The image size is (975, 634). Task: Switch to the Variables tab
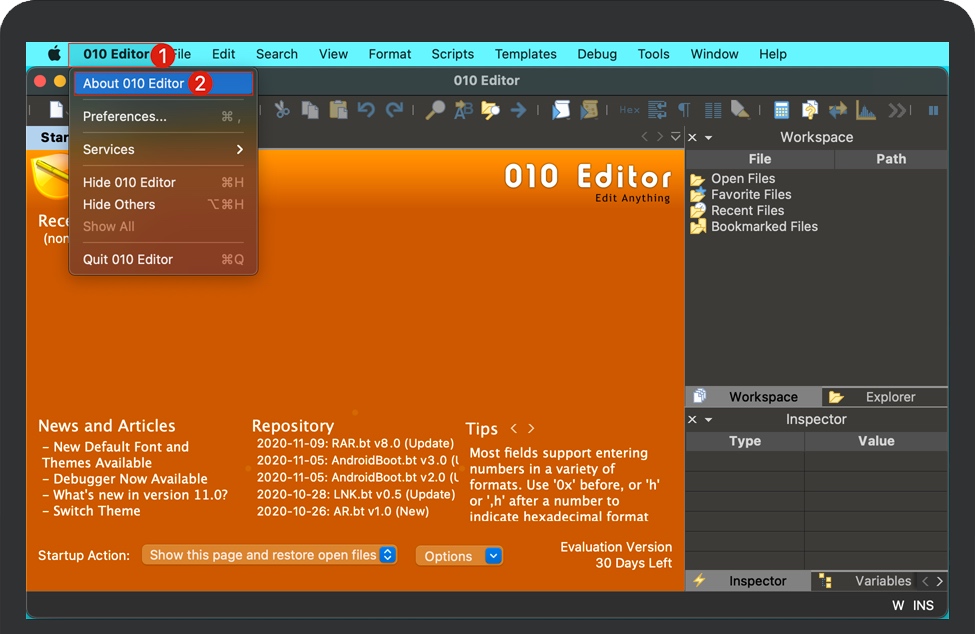(864, 581)
